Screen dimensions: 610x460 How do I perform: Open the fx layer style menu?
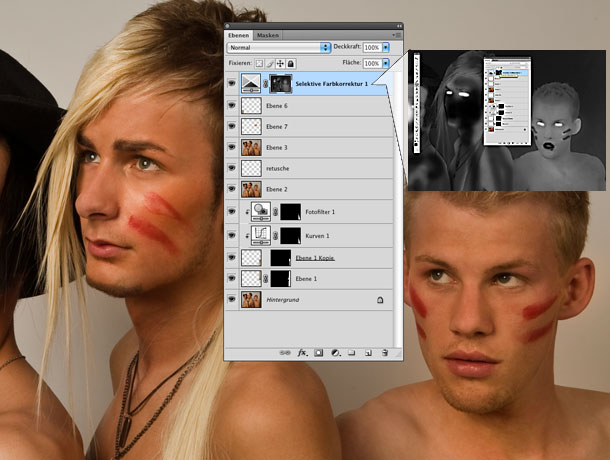302,353
